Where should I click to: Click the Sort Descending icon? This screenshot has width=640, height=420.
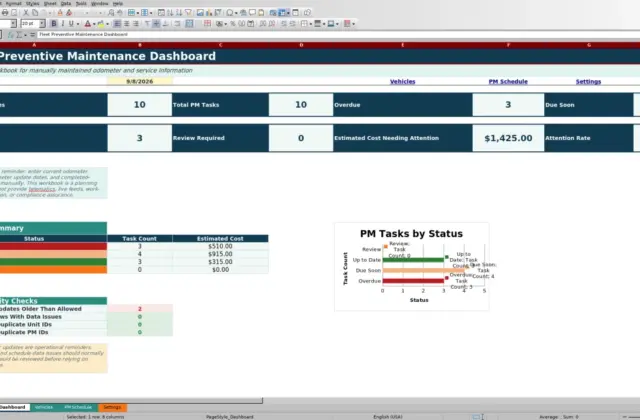179,13
